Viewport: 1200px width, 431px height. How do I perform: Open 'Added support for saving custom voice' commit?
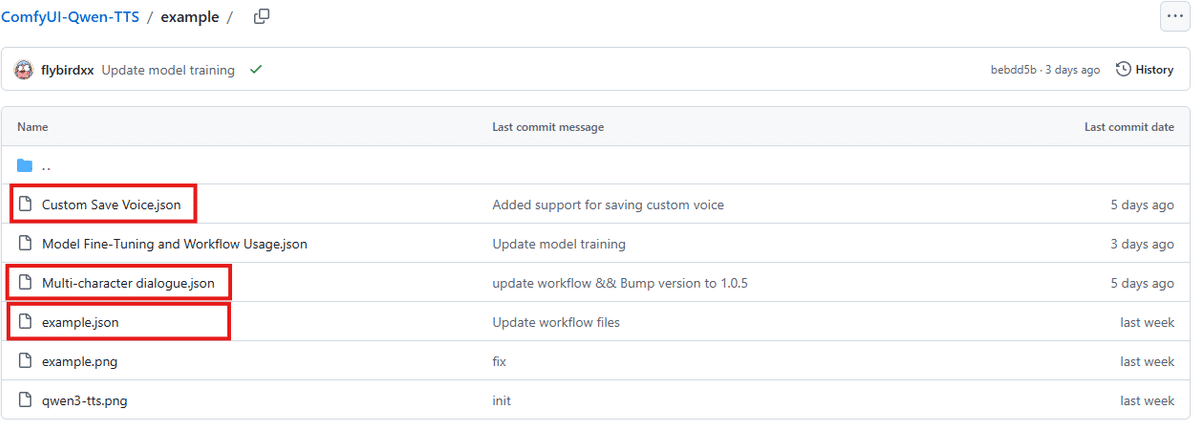[608, 205]
